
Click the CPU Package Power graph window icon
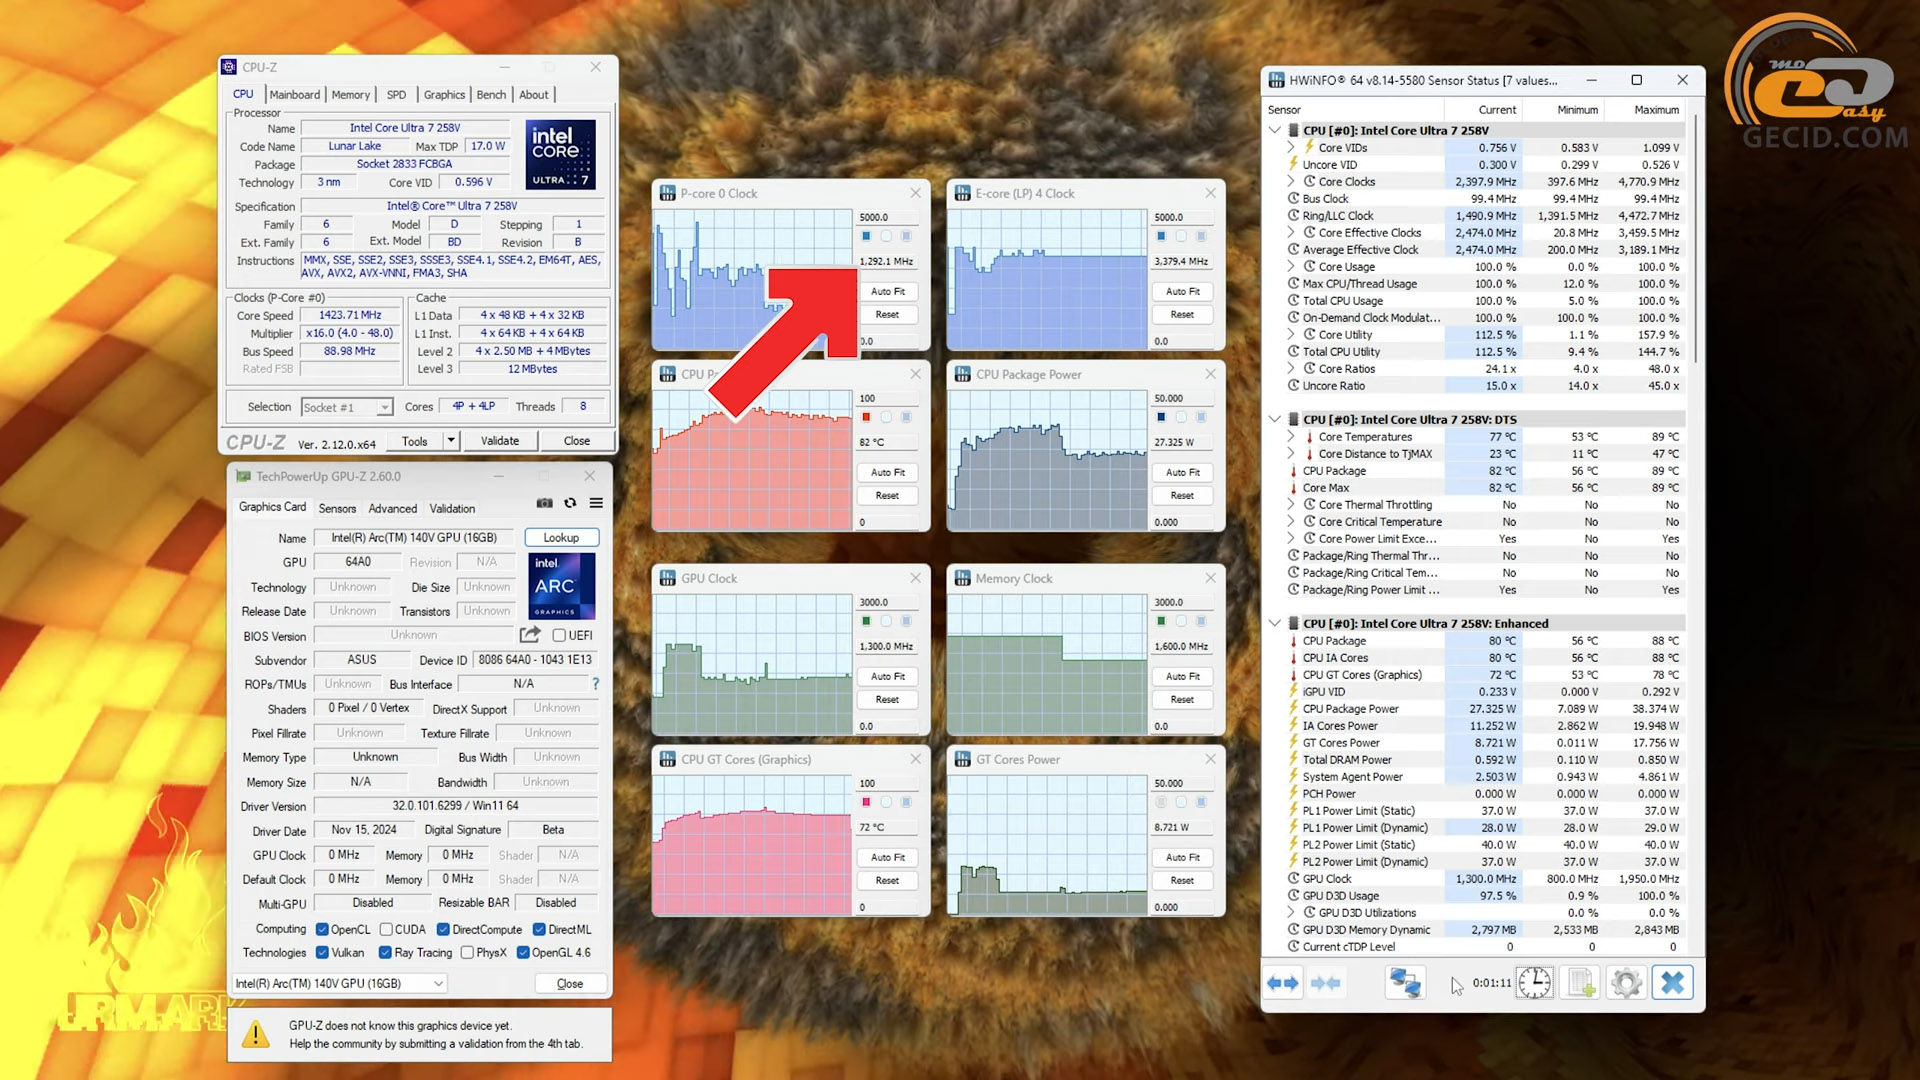click(963, 374)
